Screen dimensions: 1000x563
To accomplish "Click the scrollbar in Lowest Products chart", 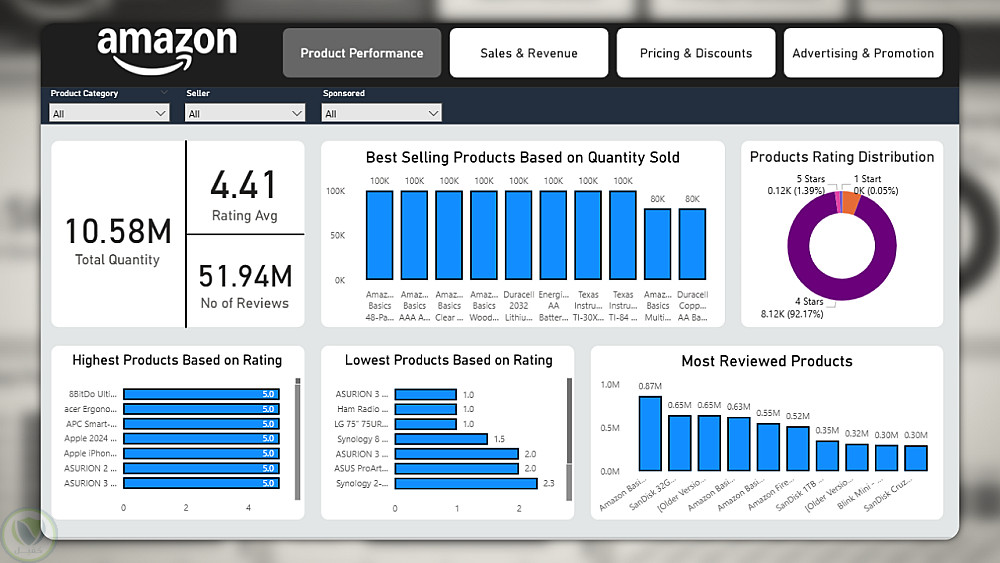I will 570,439.
